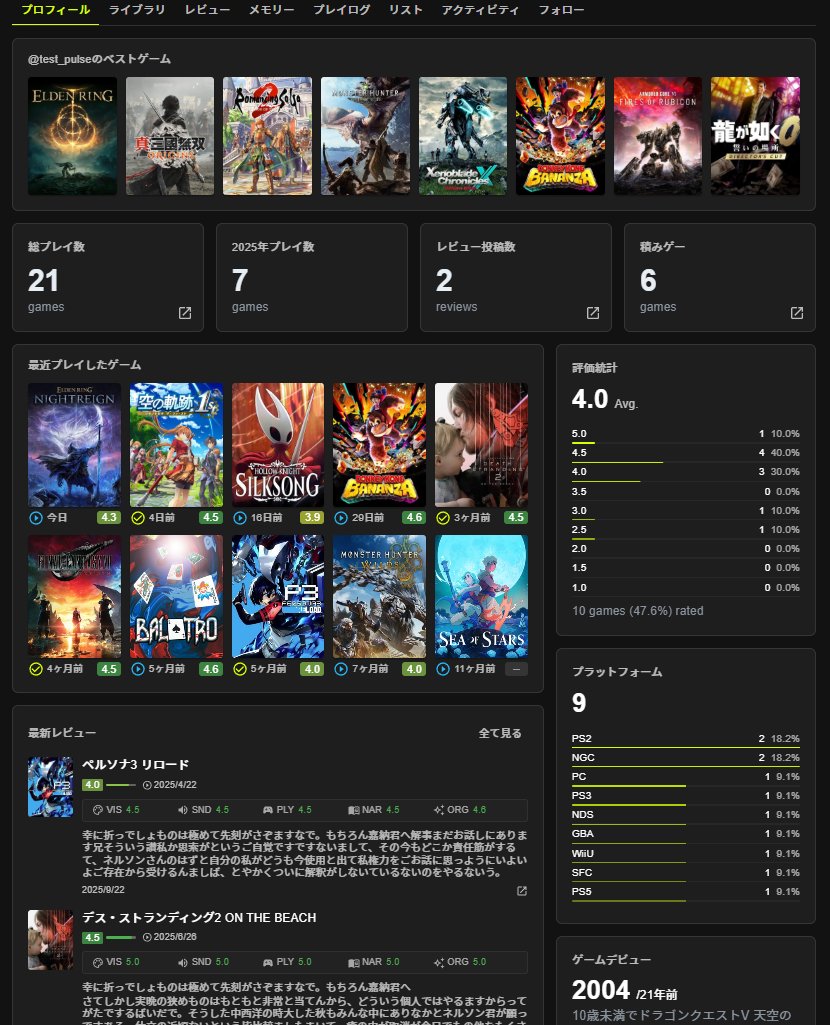Switch to the ライブラリ tab
Screen dimensions: 830x1025
click(x=137, y=10)
